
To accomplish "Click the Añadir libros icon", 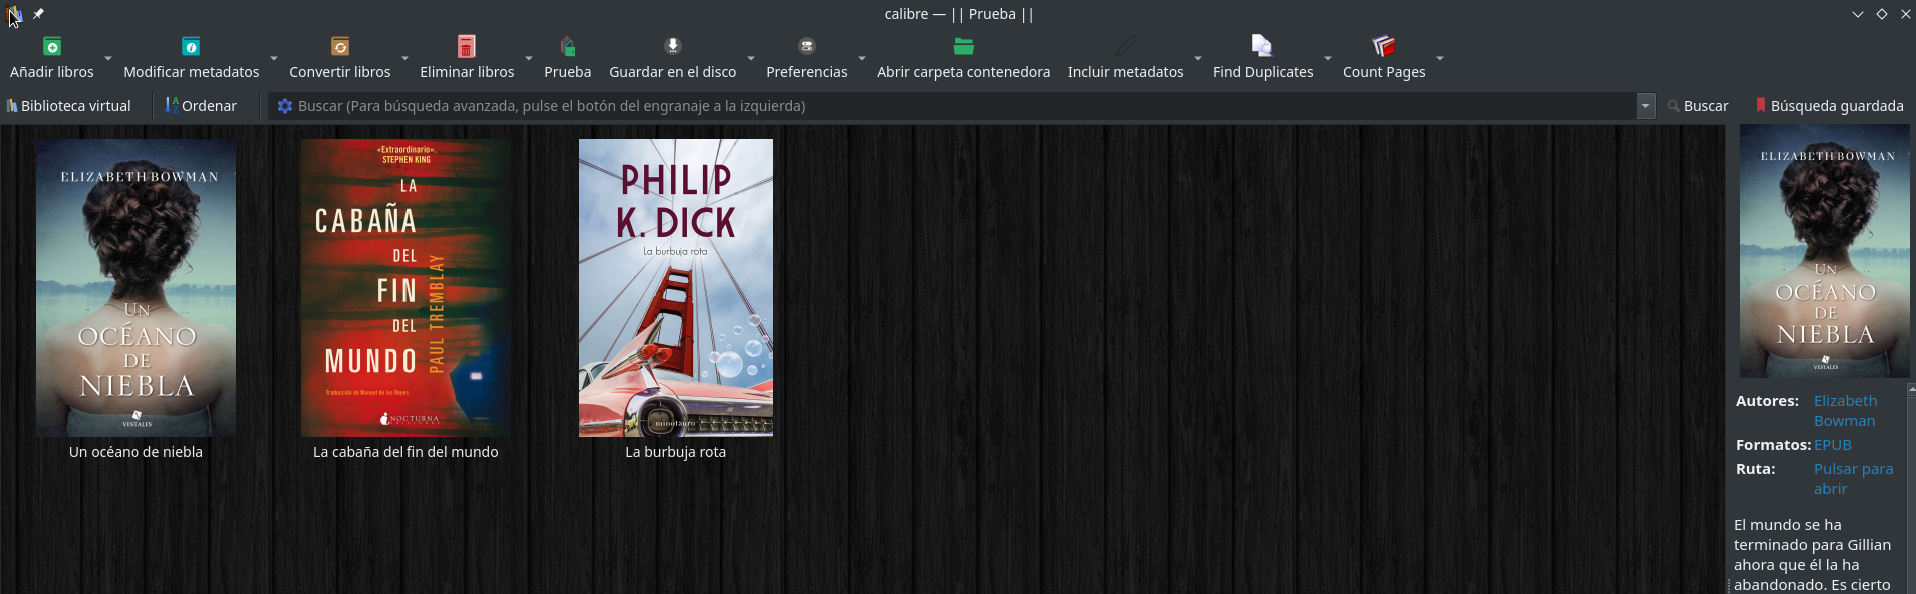I will [x=52, y=47].
